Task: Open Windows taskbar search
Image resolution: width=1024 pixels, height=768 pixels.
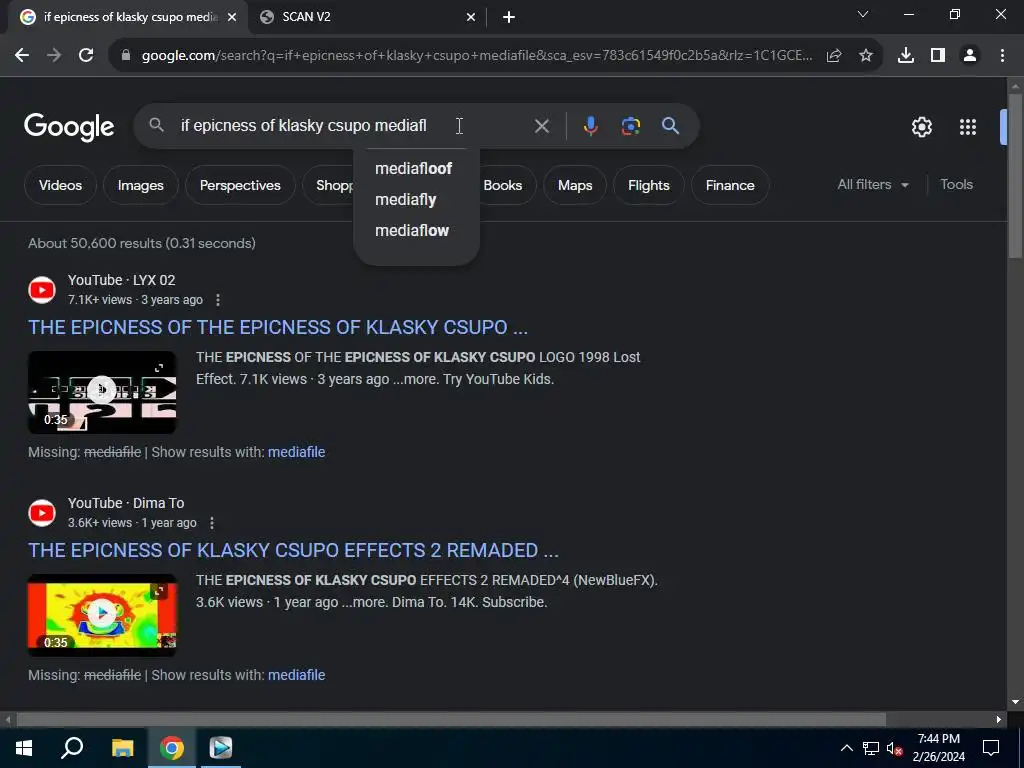Action: point(72,748)
